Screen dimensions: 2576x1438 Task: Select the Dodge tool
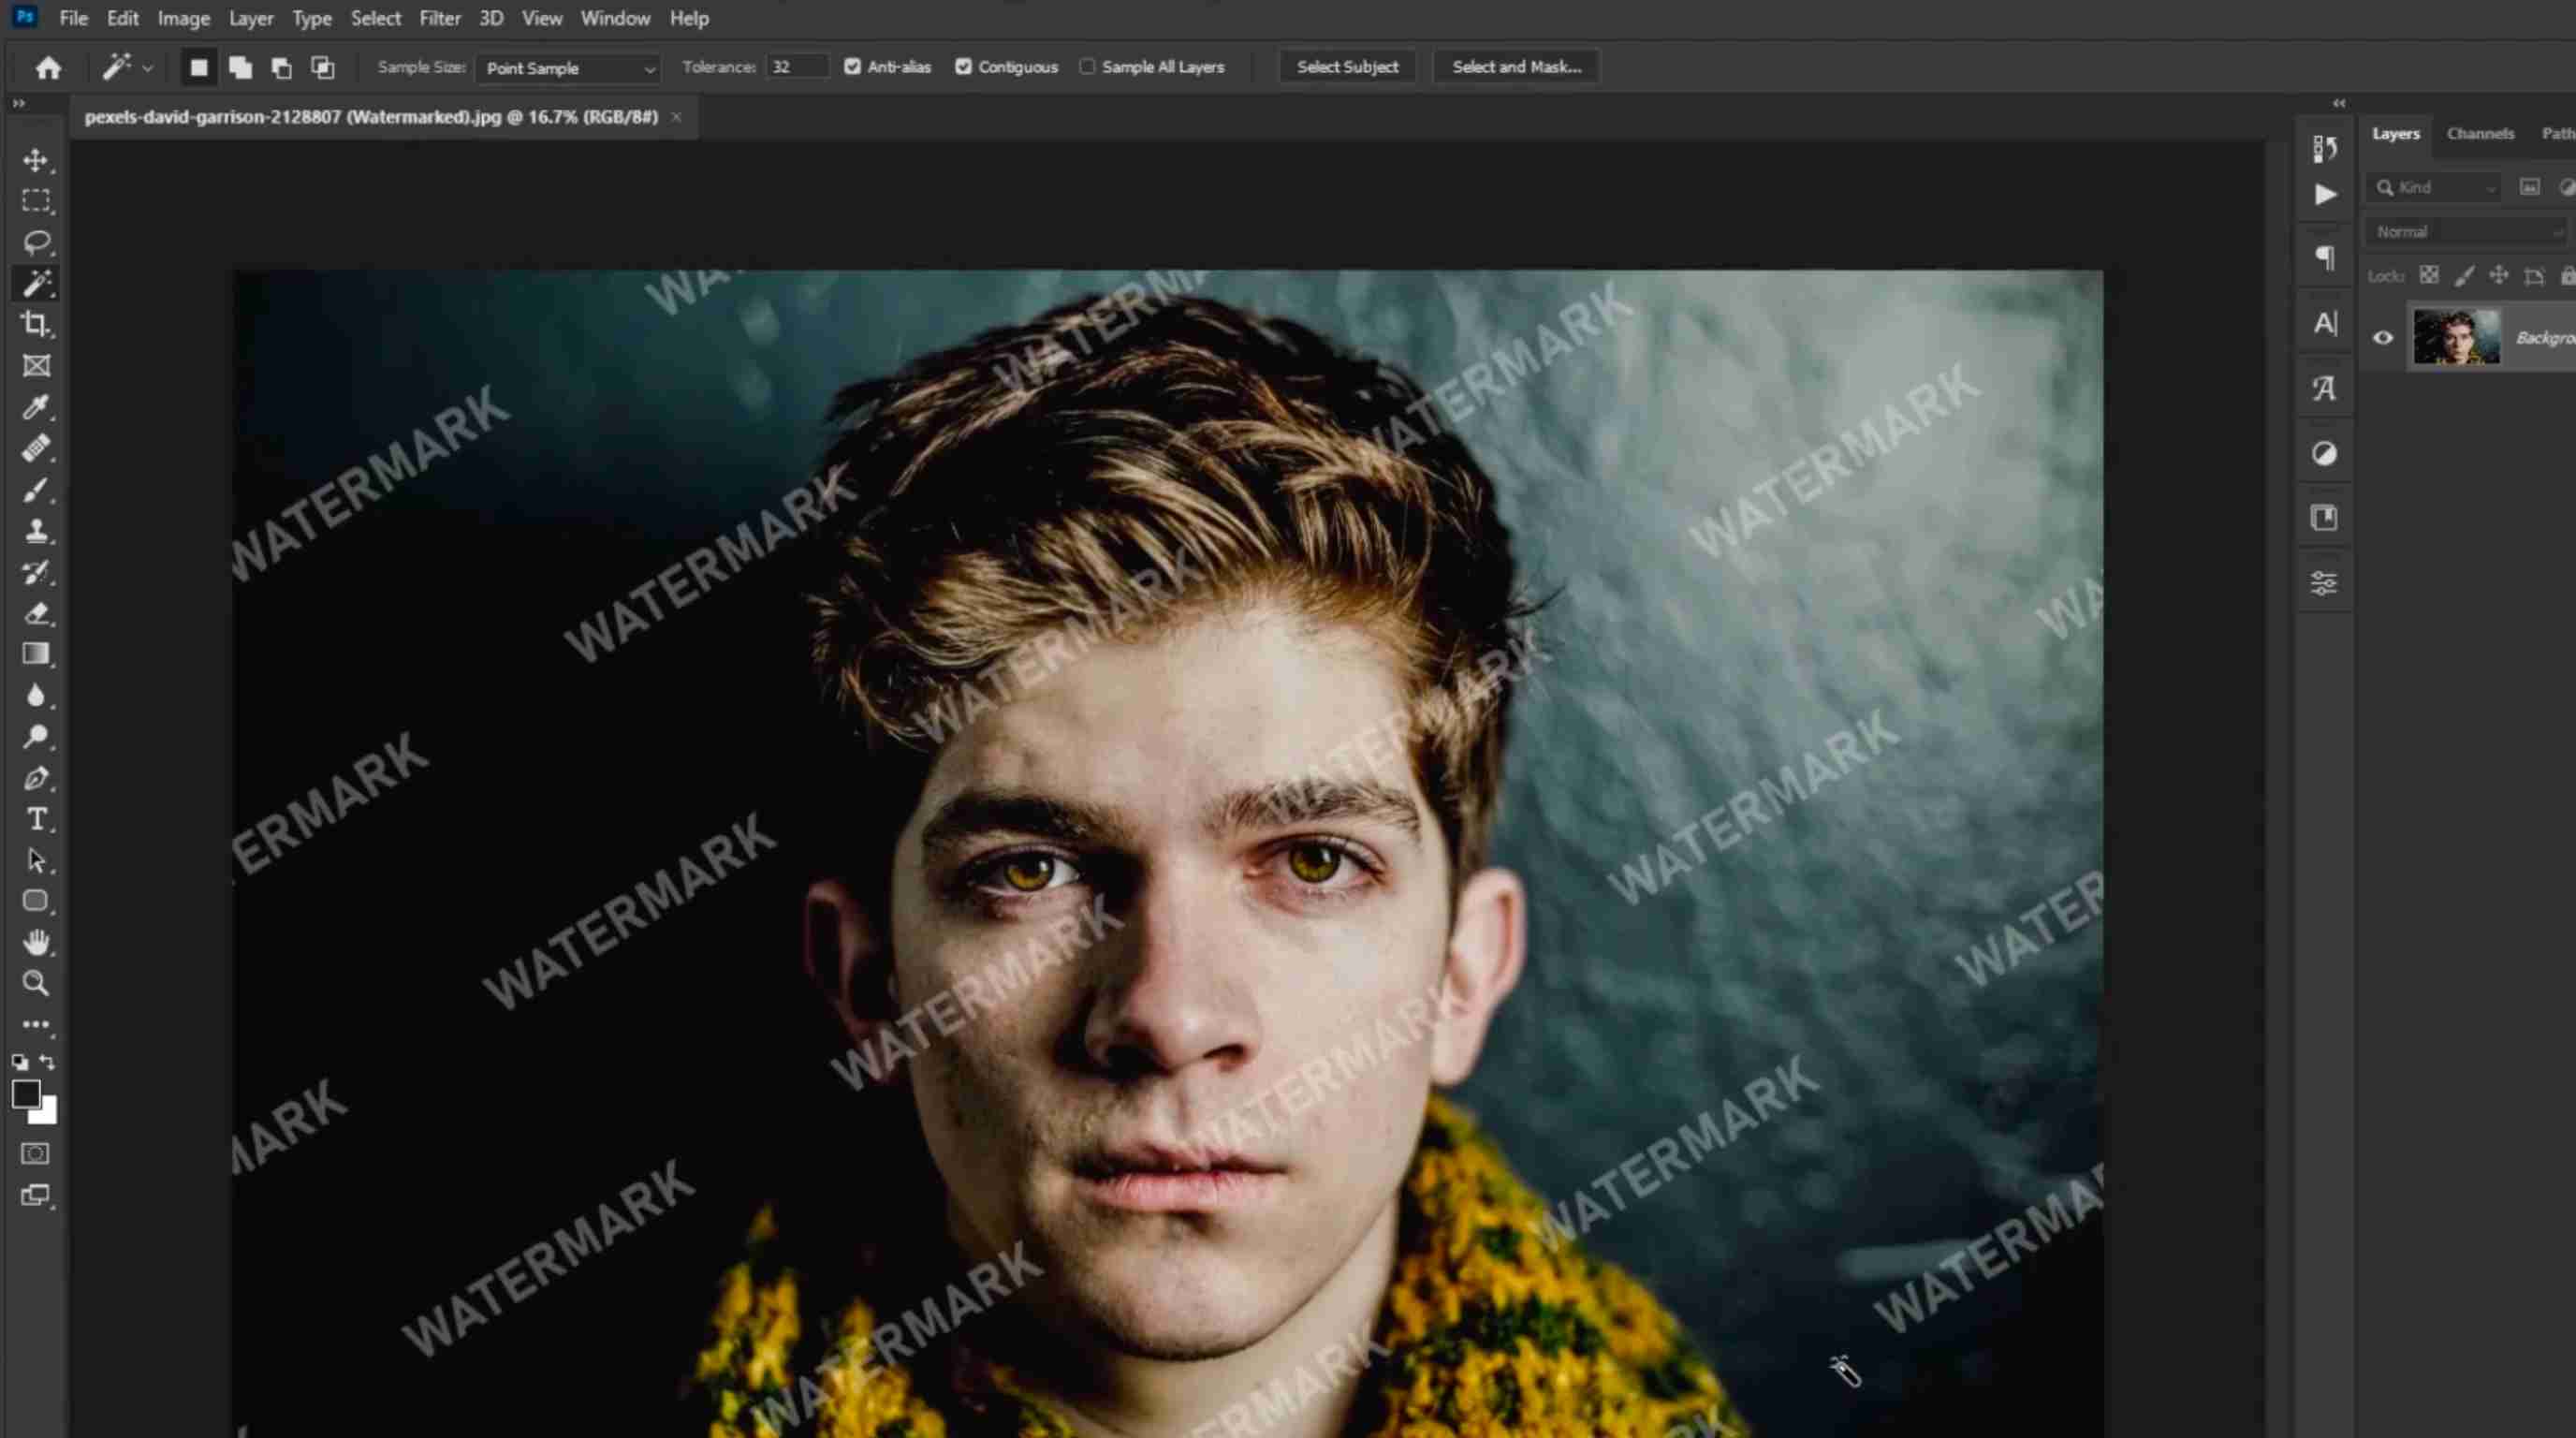point(36,737)
